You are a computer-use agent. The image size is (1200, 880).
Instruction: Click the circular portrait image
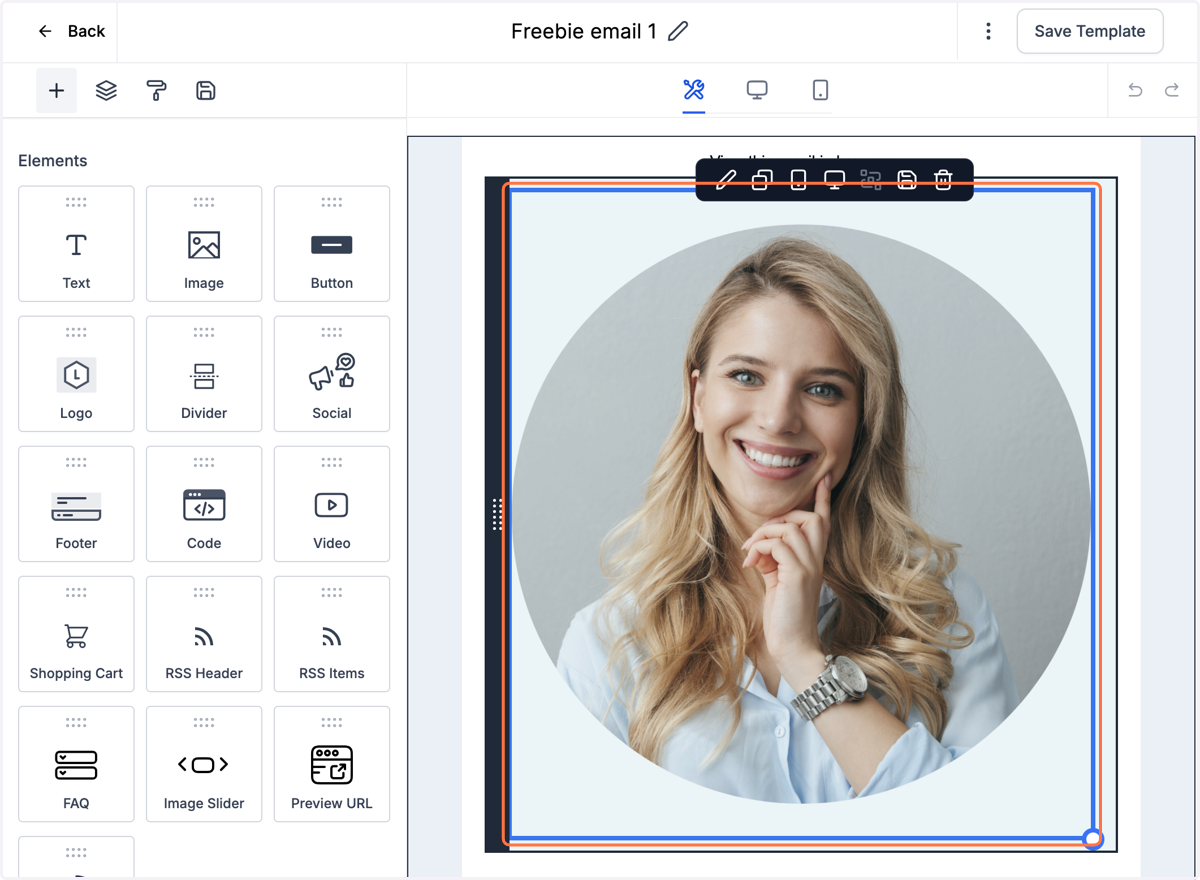pos(801,514)
